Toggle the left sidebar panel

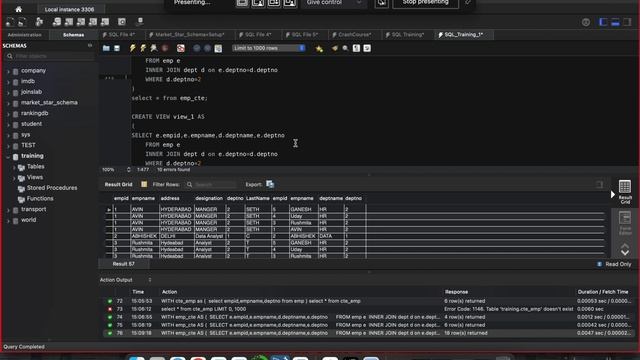pyautogui.click(x=603, y=22)
